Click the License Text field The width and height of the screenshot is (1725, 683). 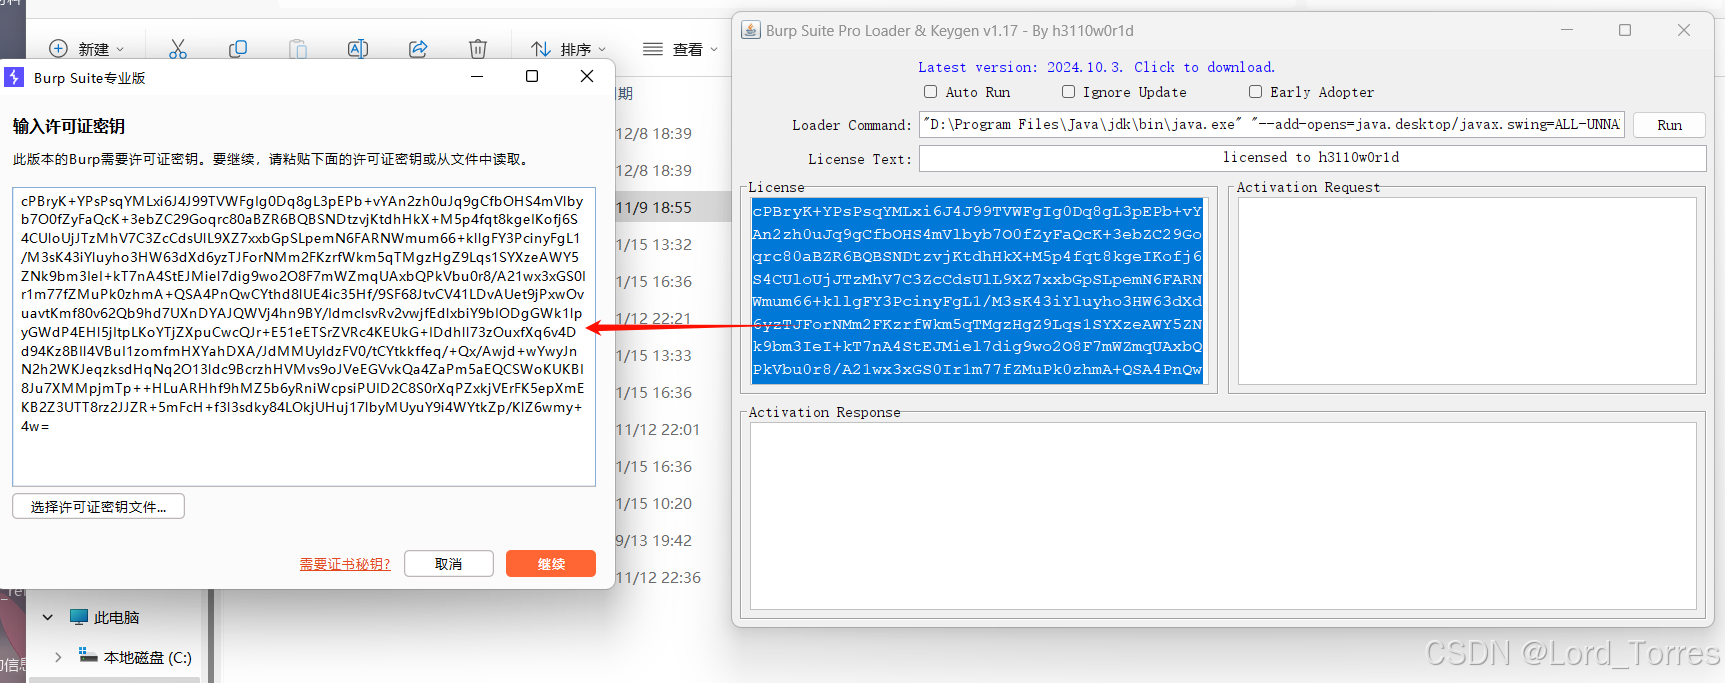point(1312,158)
